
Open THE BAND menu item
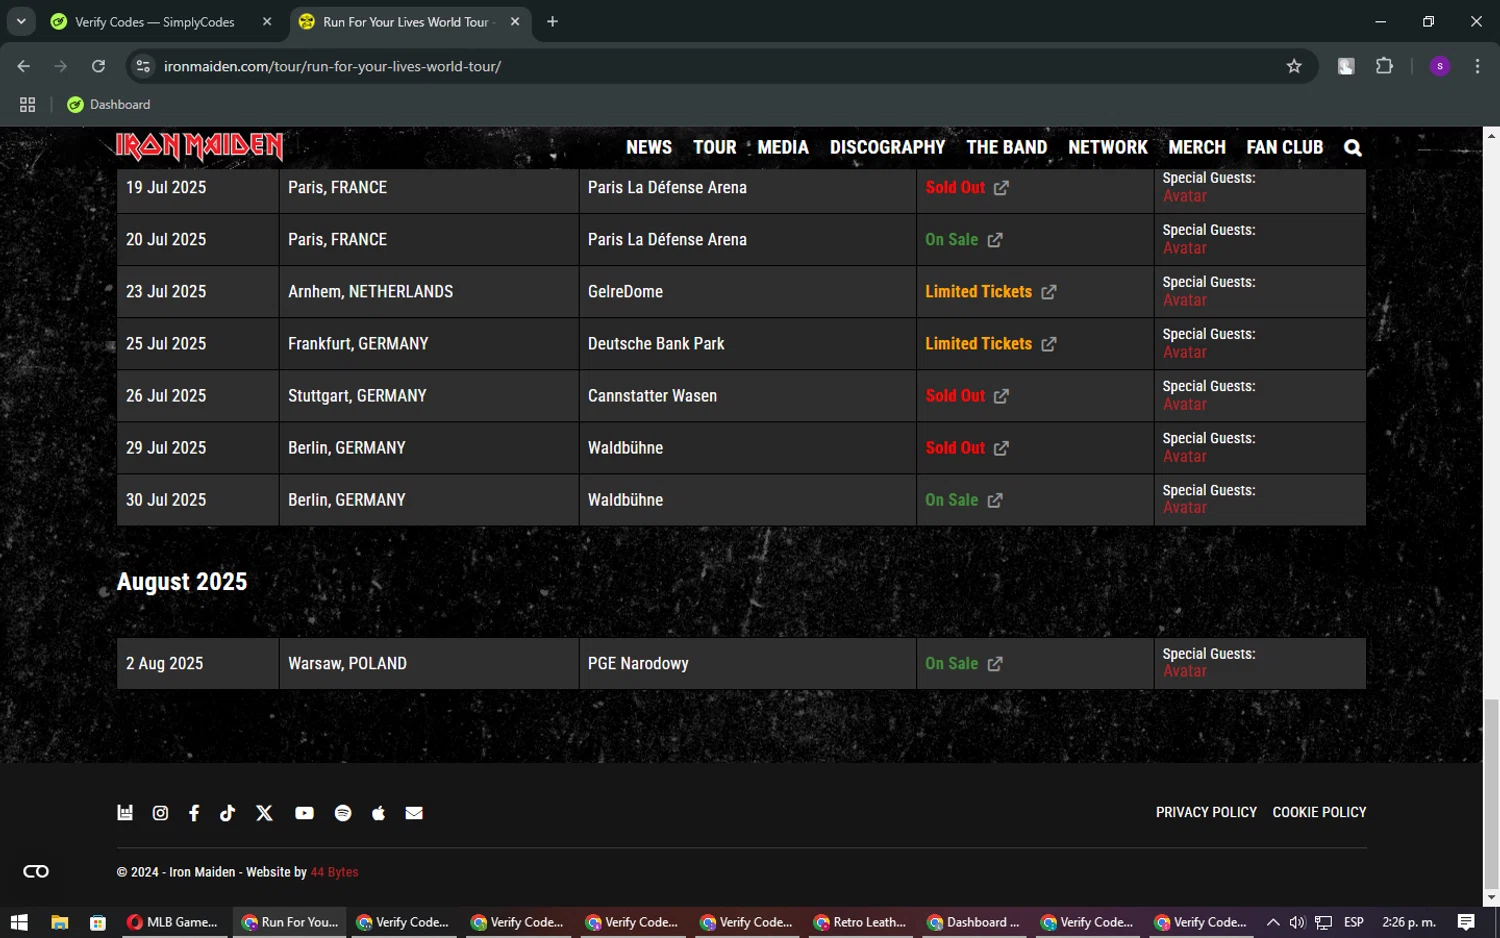1007,147
